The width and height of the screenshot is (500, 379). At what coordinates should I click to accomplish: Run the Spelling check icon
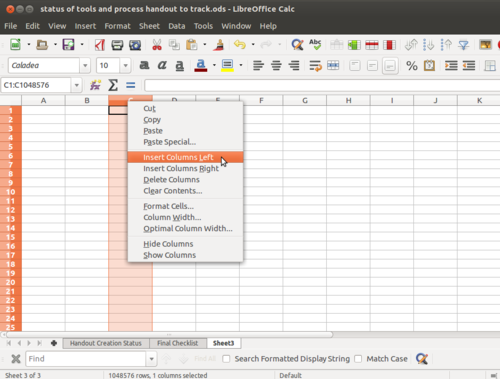pos(315,44)
